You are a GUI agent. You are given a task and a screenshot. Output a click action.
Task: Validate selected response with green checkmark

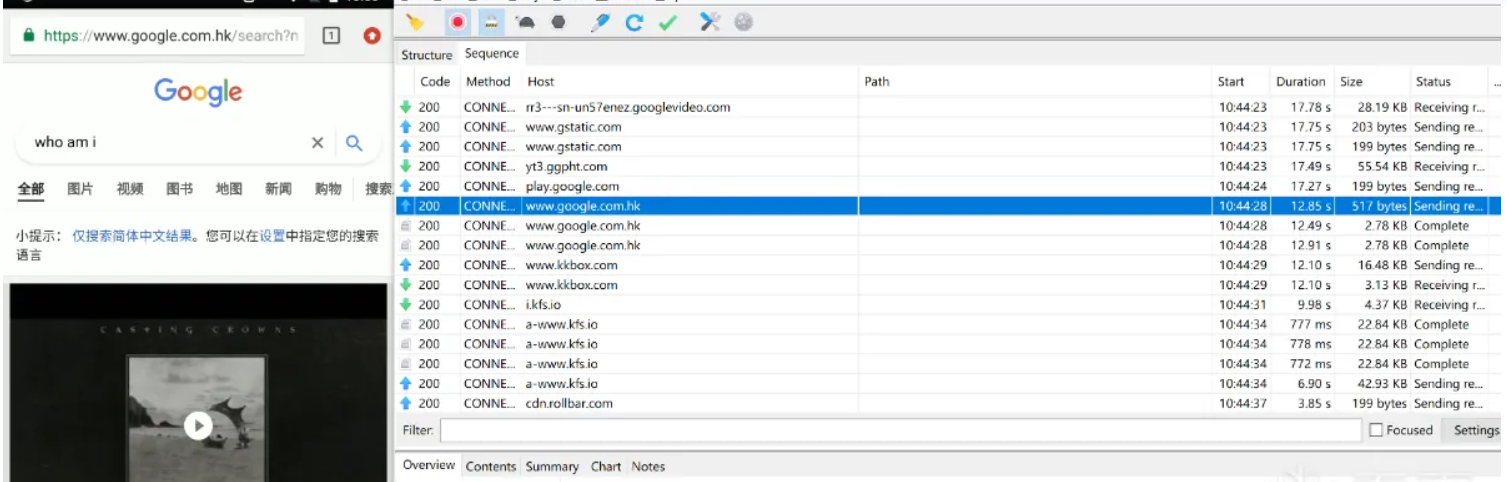(668, 21)
